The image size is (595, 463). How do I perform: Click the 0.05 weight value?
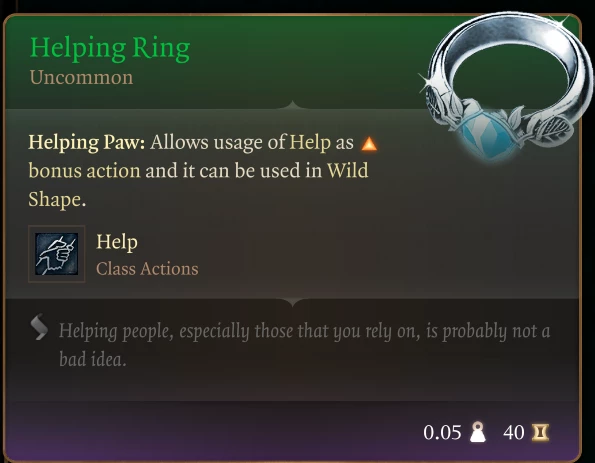[x=442, y=433]
